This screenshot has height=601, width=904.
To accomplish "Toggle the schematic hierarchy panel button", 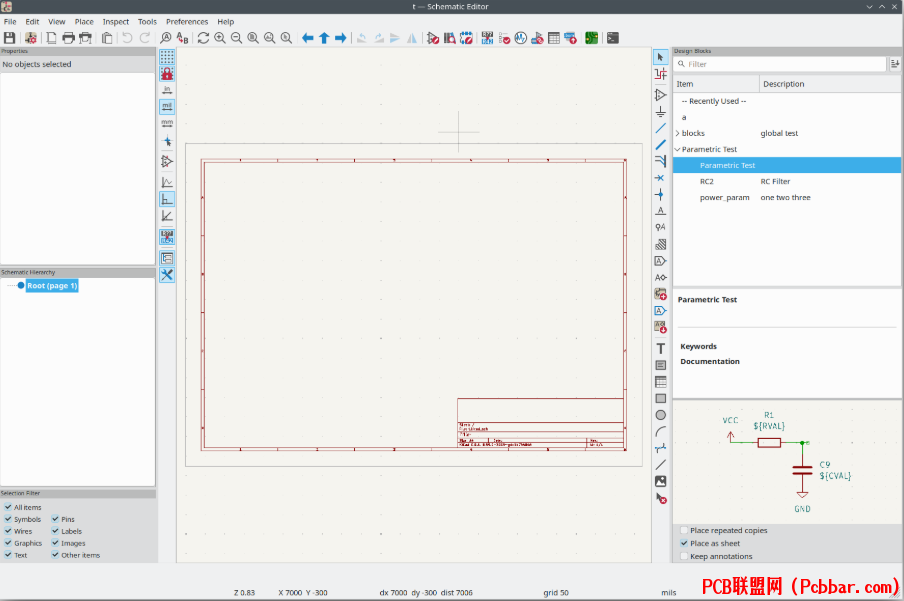I will click(167, 258).
